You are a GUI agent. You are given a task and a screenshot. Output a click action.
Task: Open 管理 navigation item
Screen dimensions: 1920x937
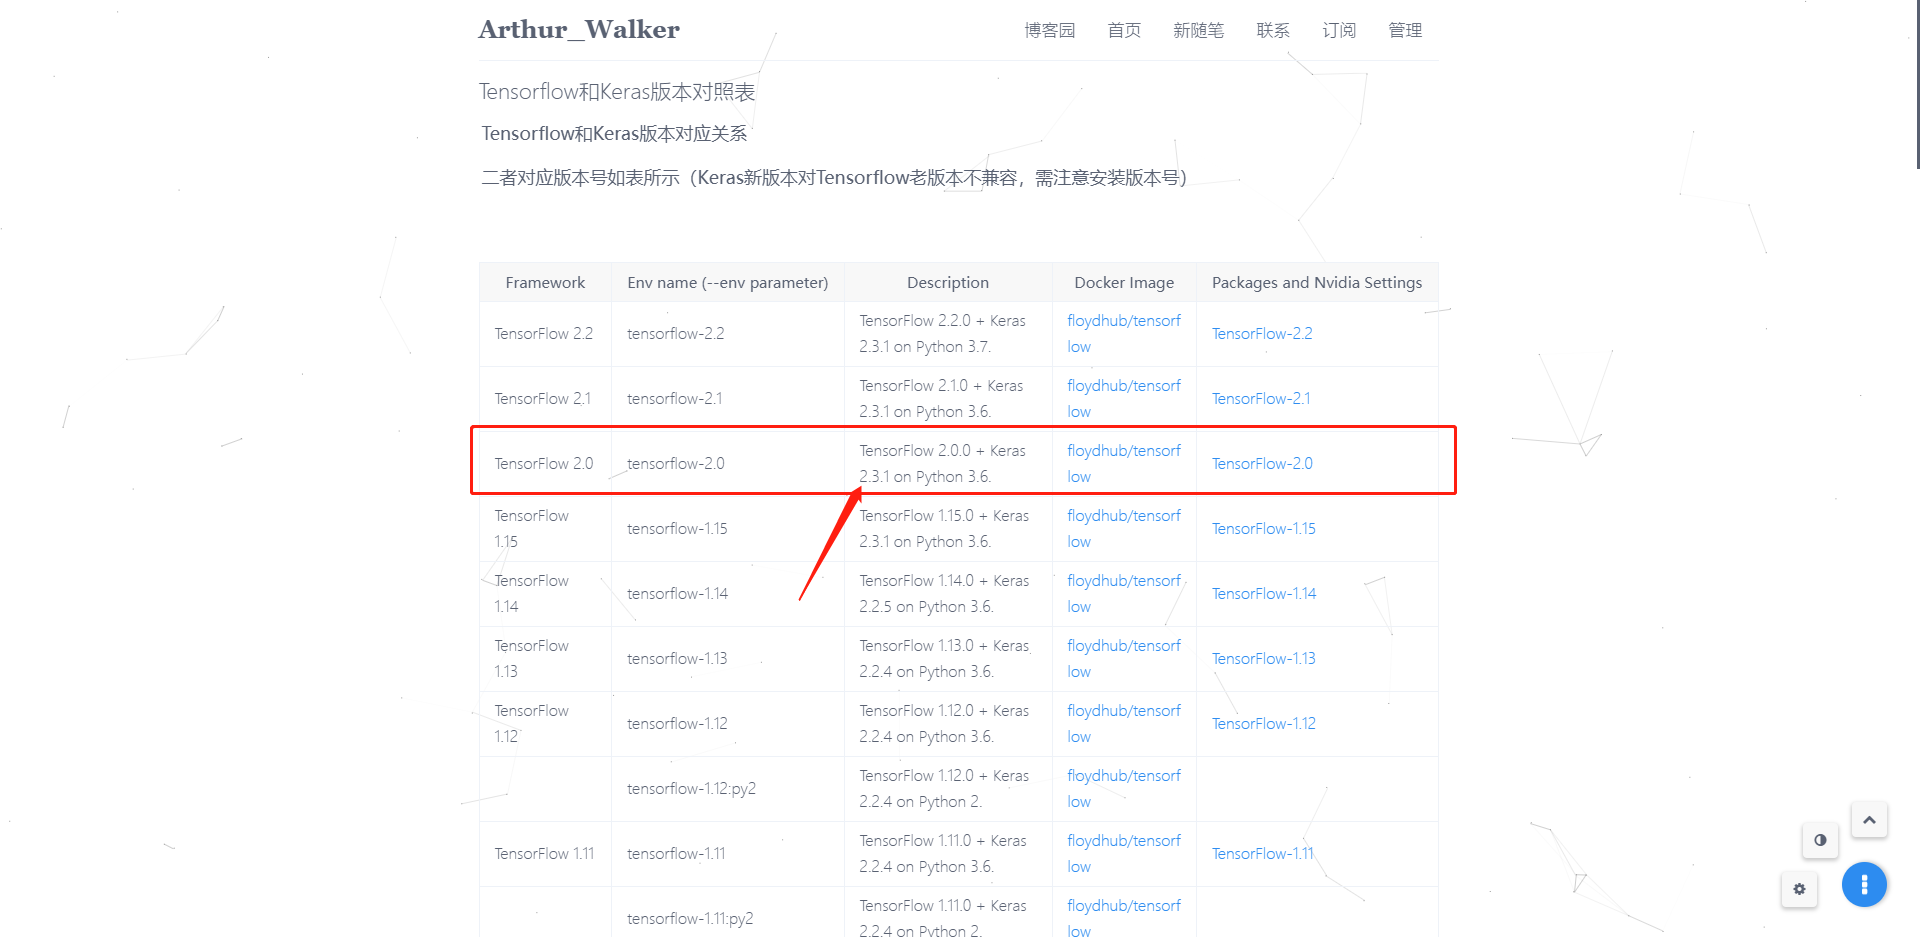pos(1405,30)
